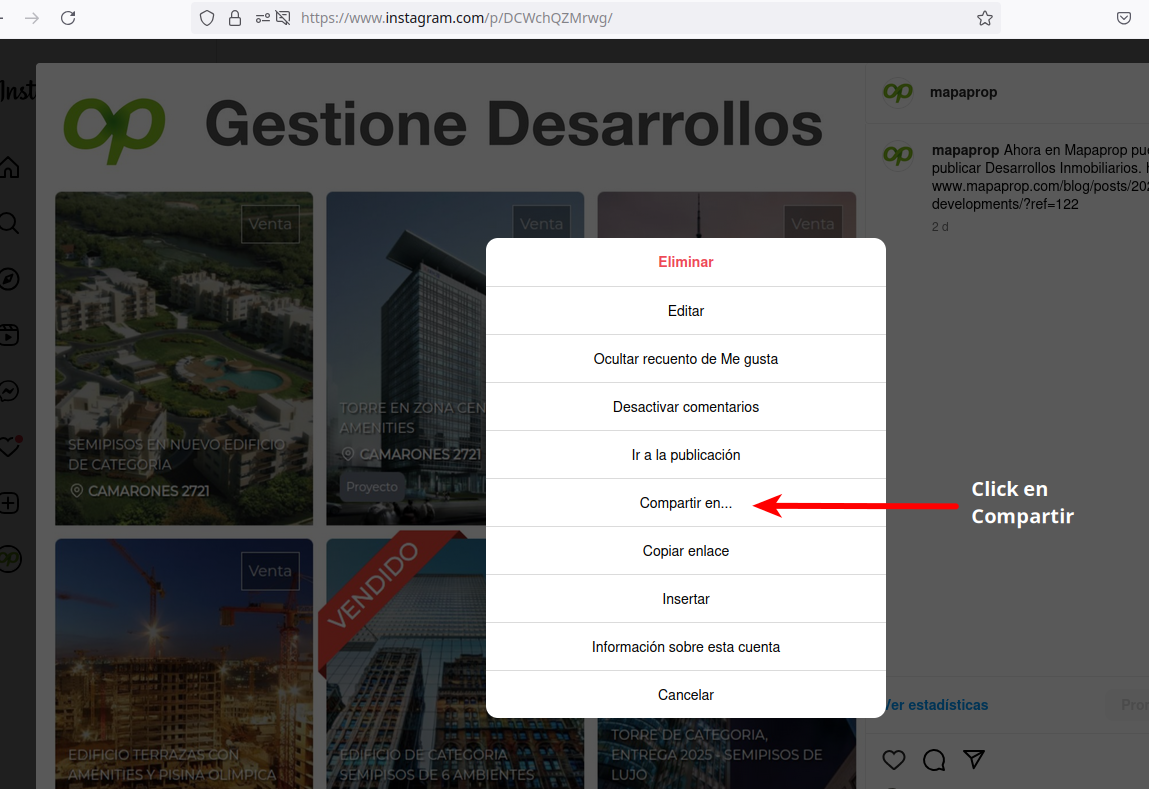Screen dimensions: 1149x789
Task: Click Compartir en... option
Action: (686, 503)
